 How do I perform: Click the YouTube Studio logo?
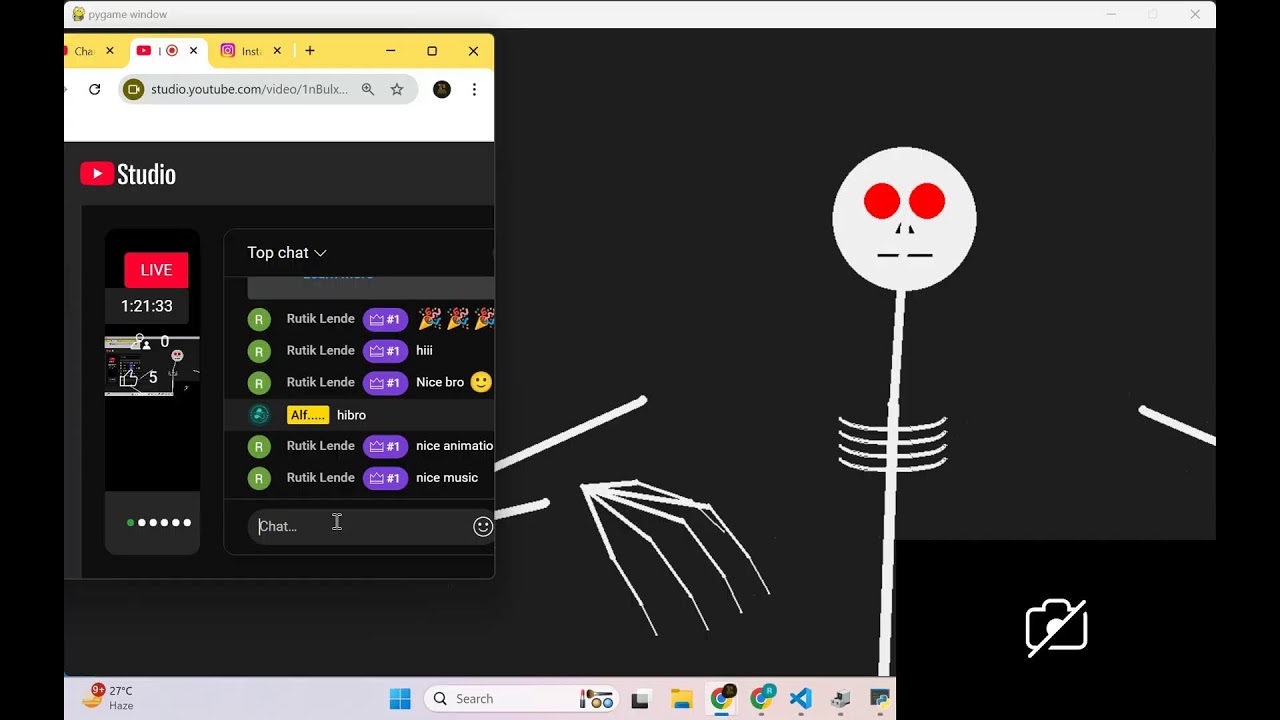pos(128,174)
